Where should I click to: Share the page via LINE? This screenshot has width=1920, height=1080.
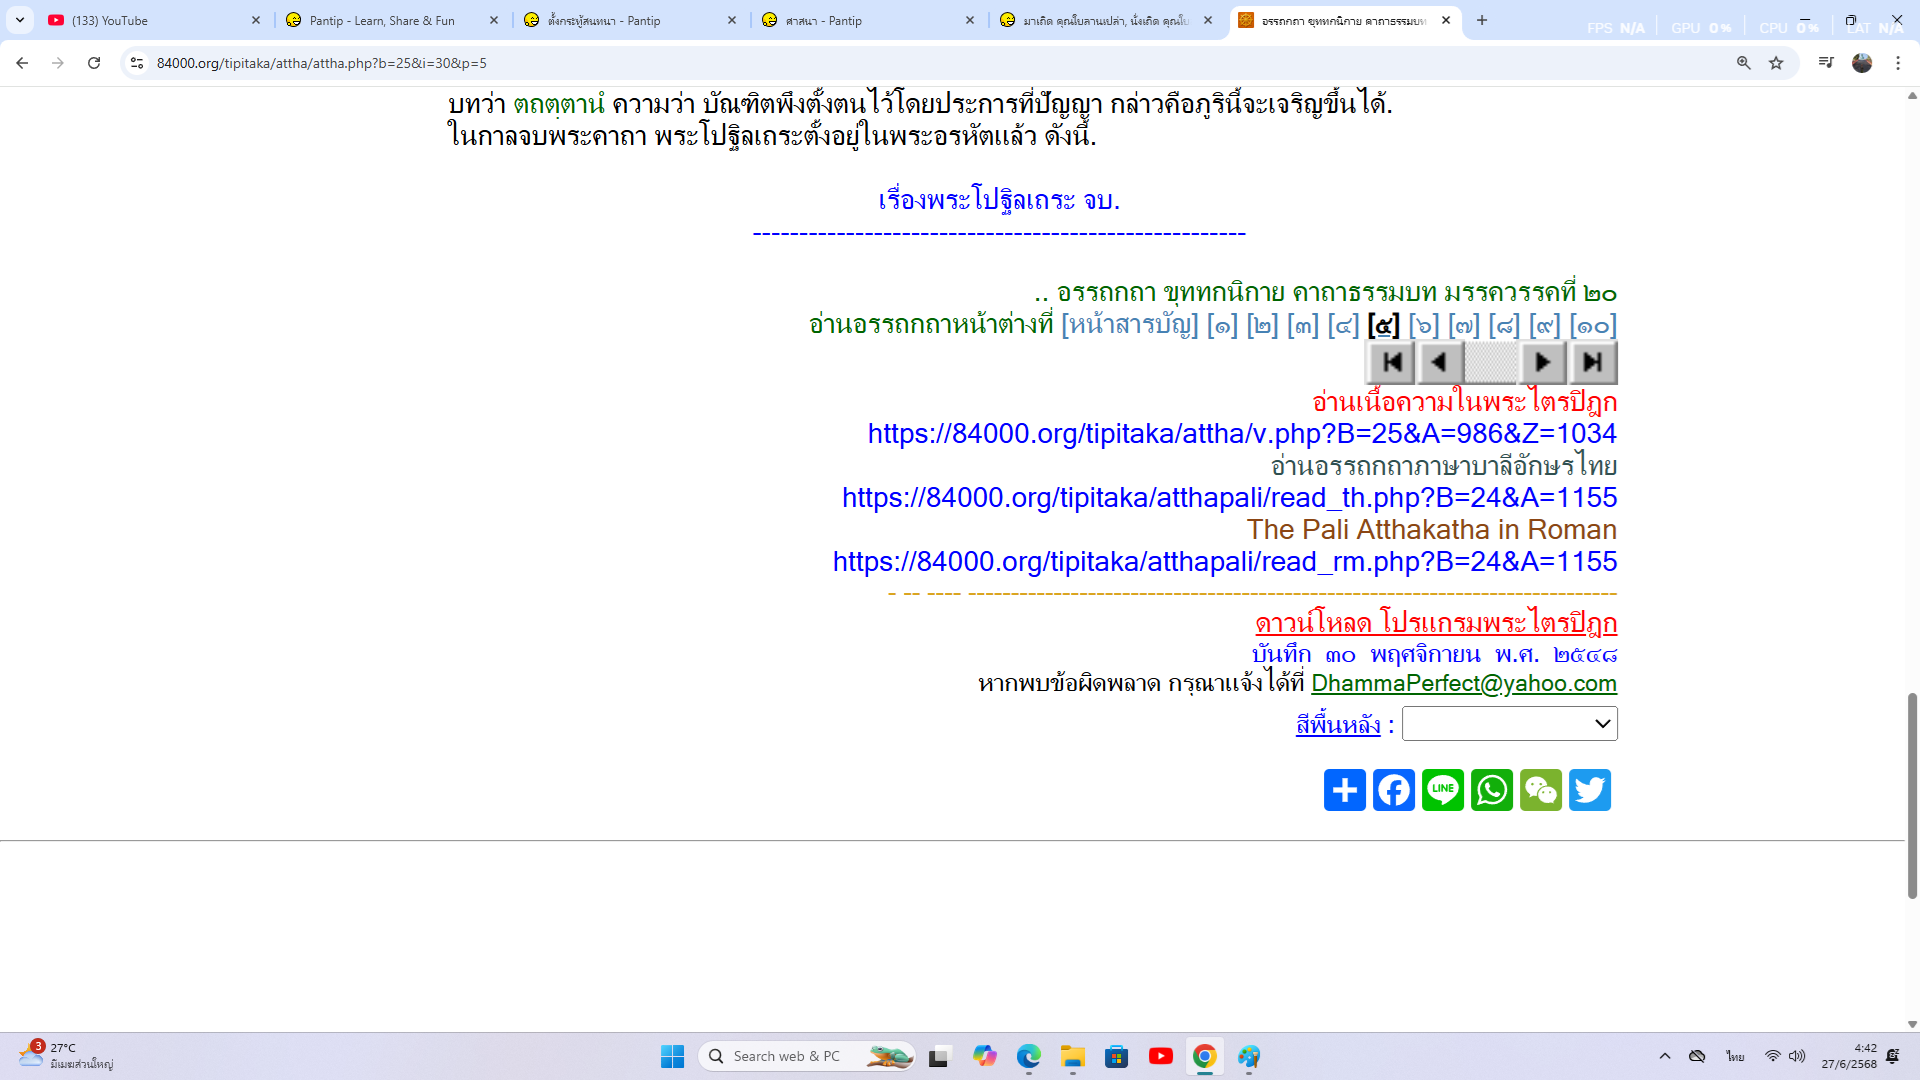1443,790
